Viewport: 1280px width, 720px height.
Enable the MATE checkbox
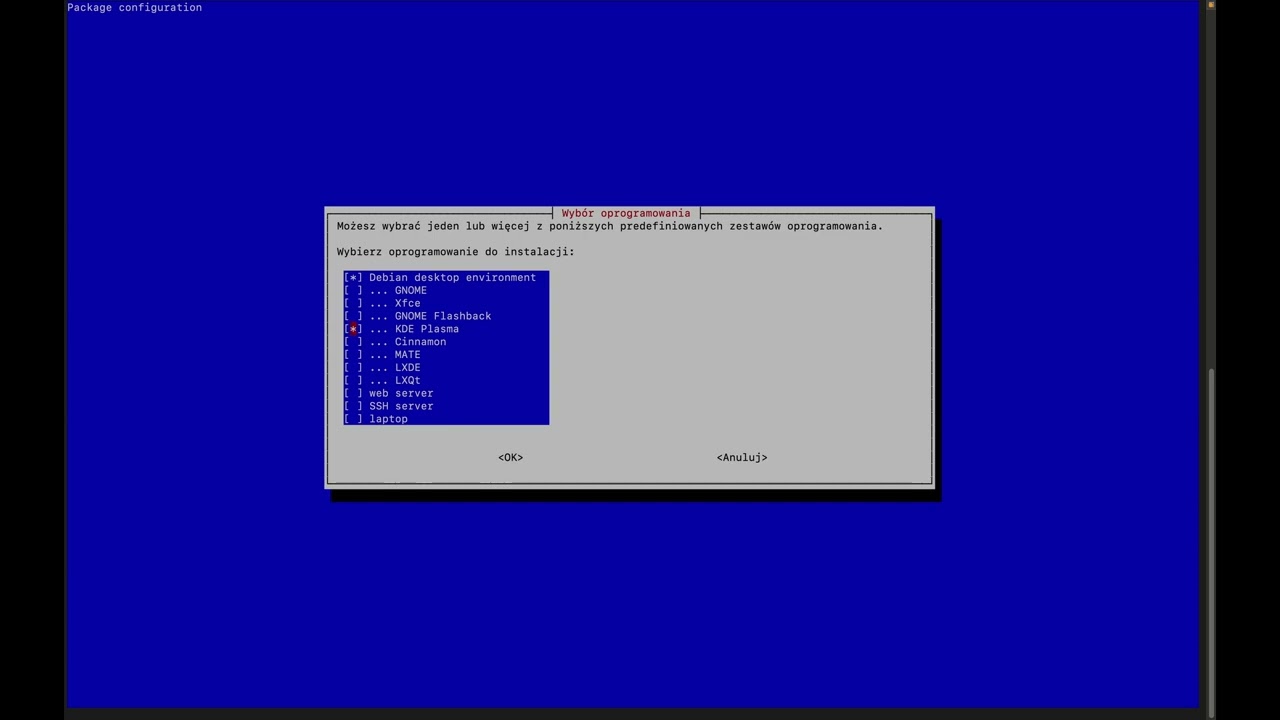click(353, 355)
